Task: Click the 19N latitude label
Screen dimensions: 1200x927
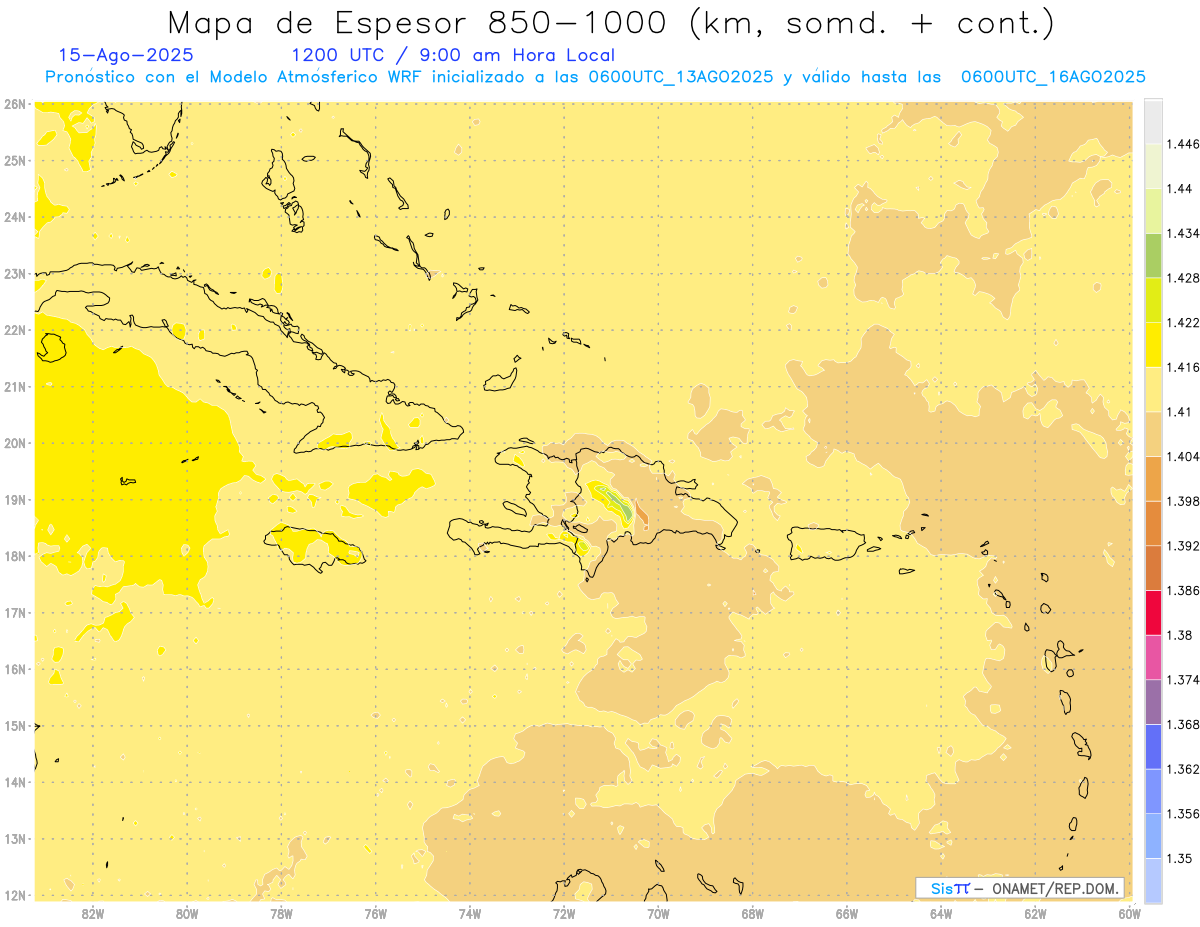Action: [14, 499]
